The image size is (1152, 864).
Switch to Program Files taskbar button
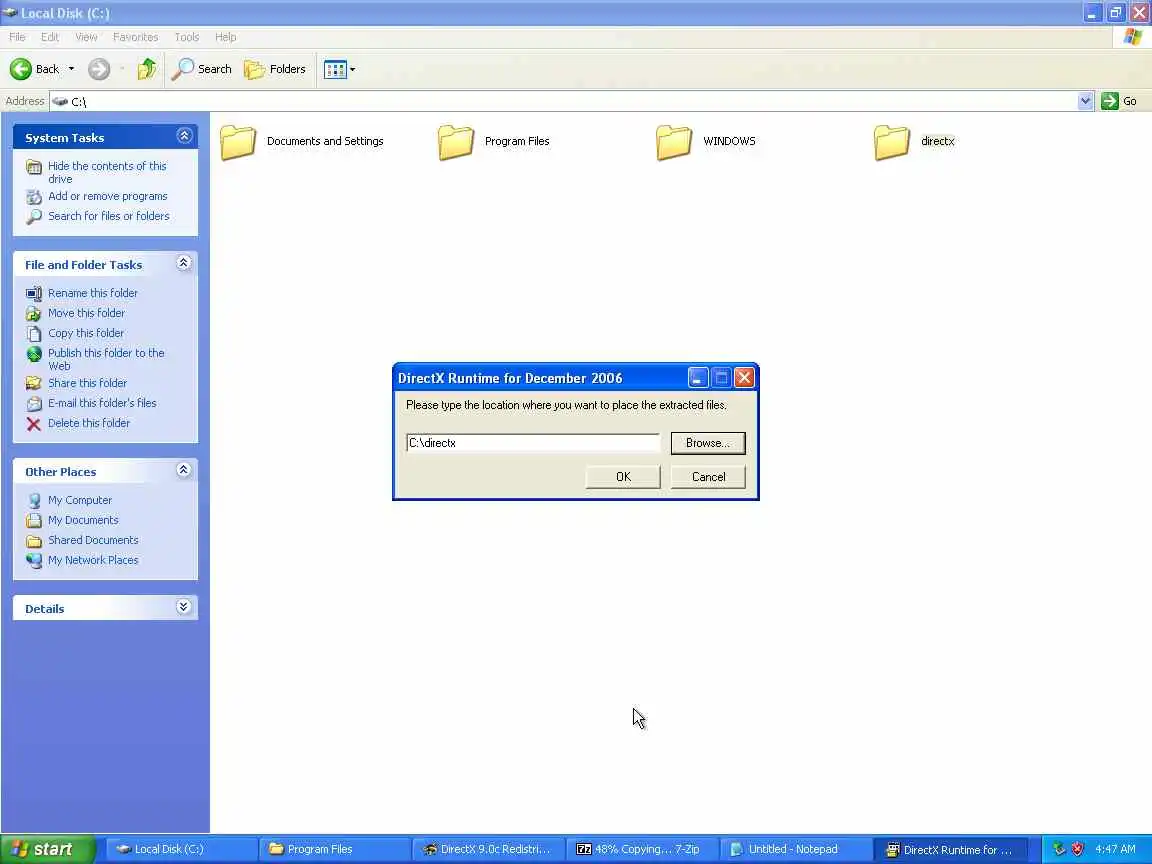334,849
